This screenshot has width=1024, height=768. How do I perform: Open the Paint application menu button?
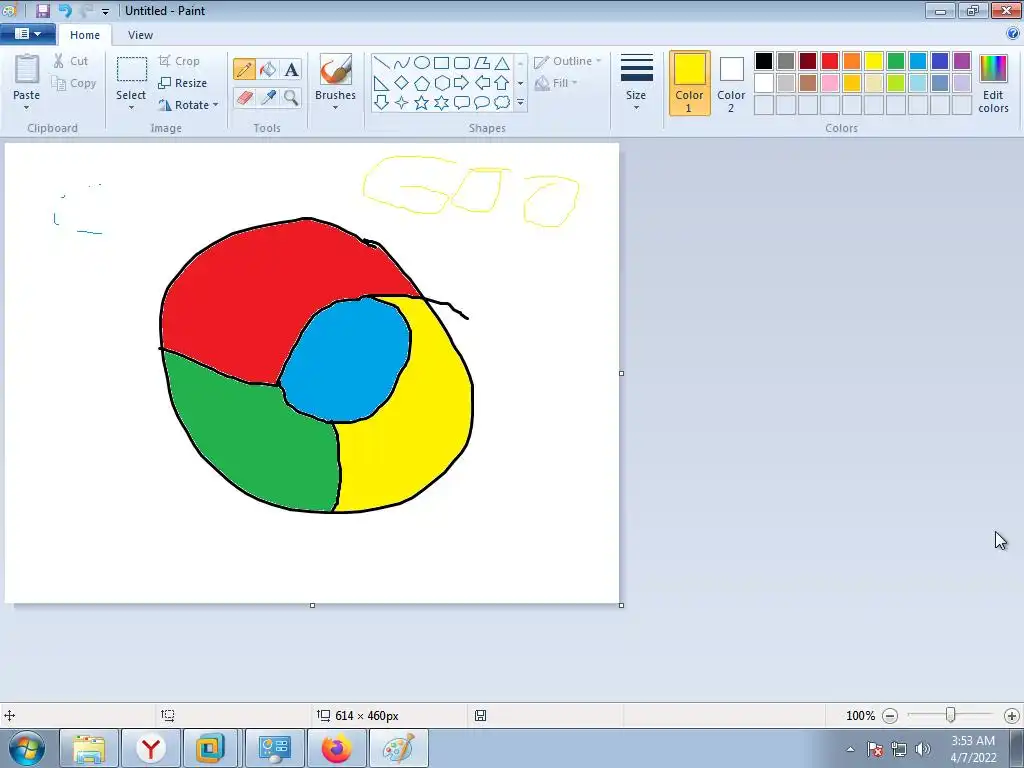pyautogui.click(x=27, y=34)
